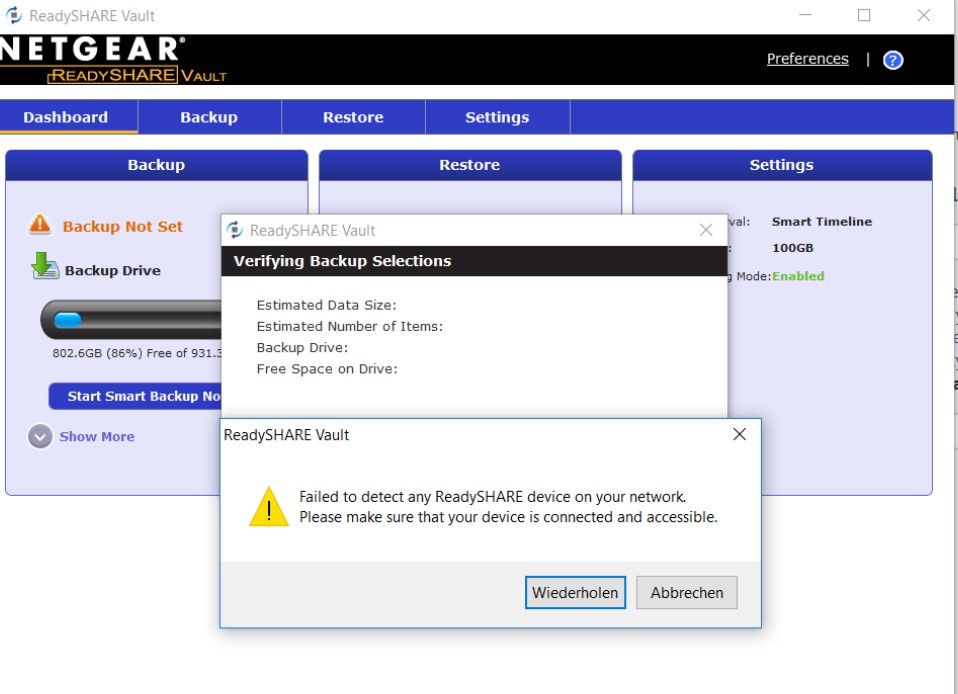The image size is (958, 694).
Task: Click the 100GB value
Action: (x=792, y=248)
